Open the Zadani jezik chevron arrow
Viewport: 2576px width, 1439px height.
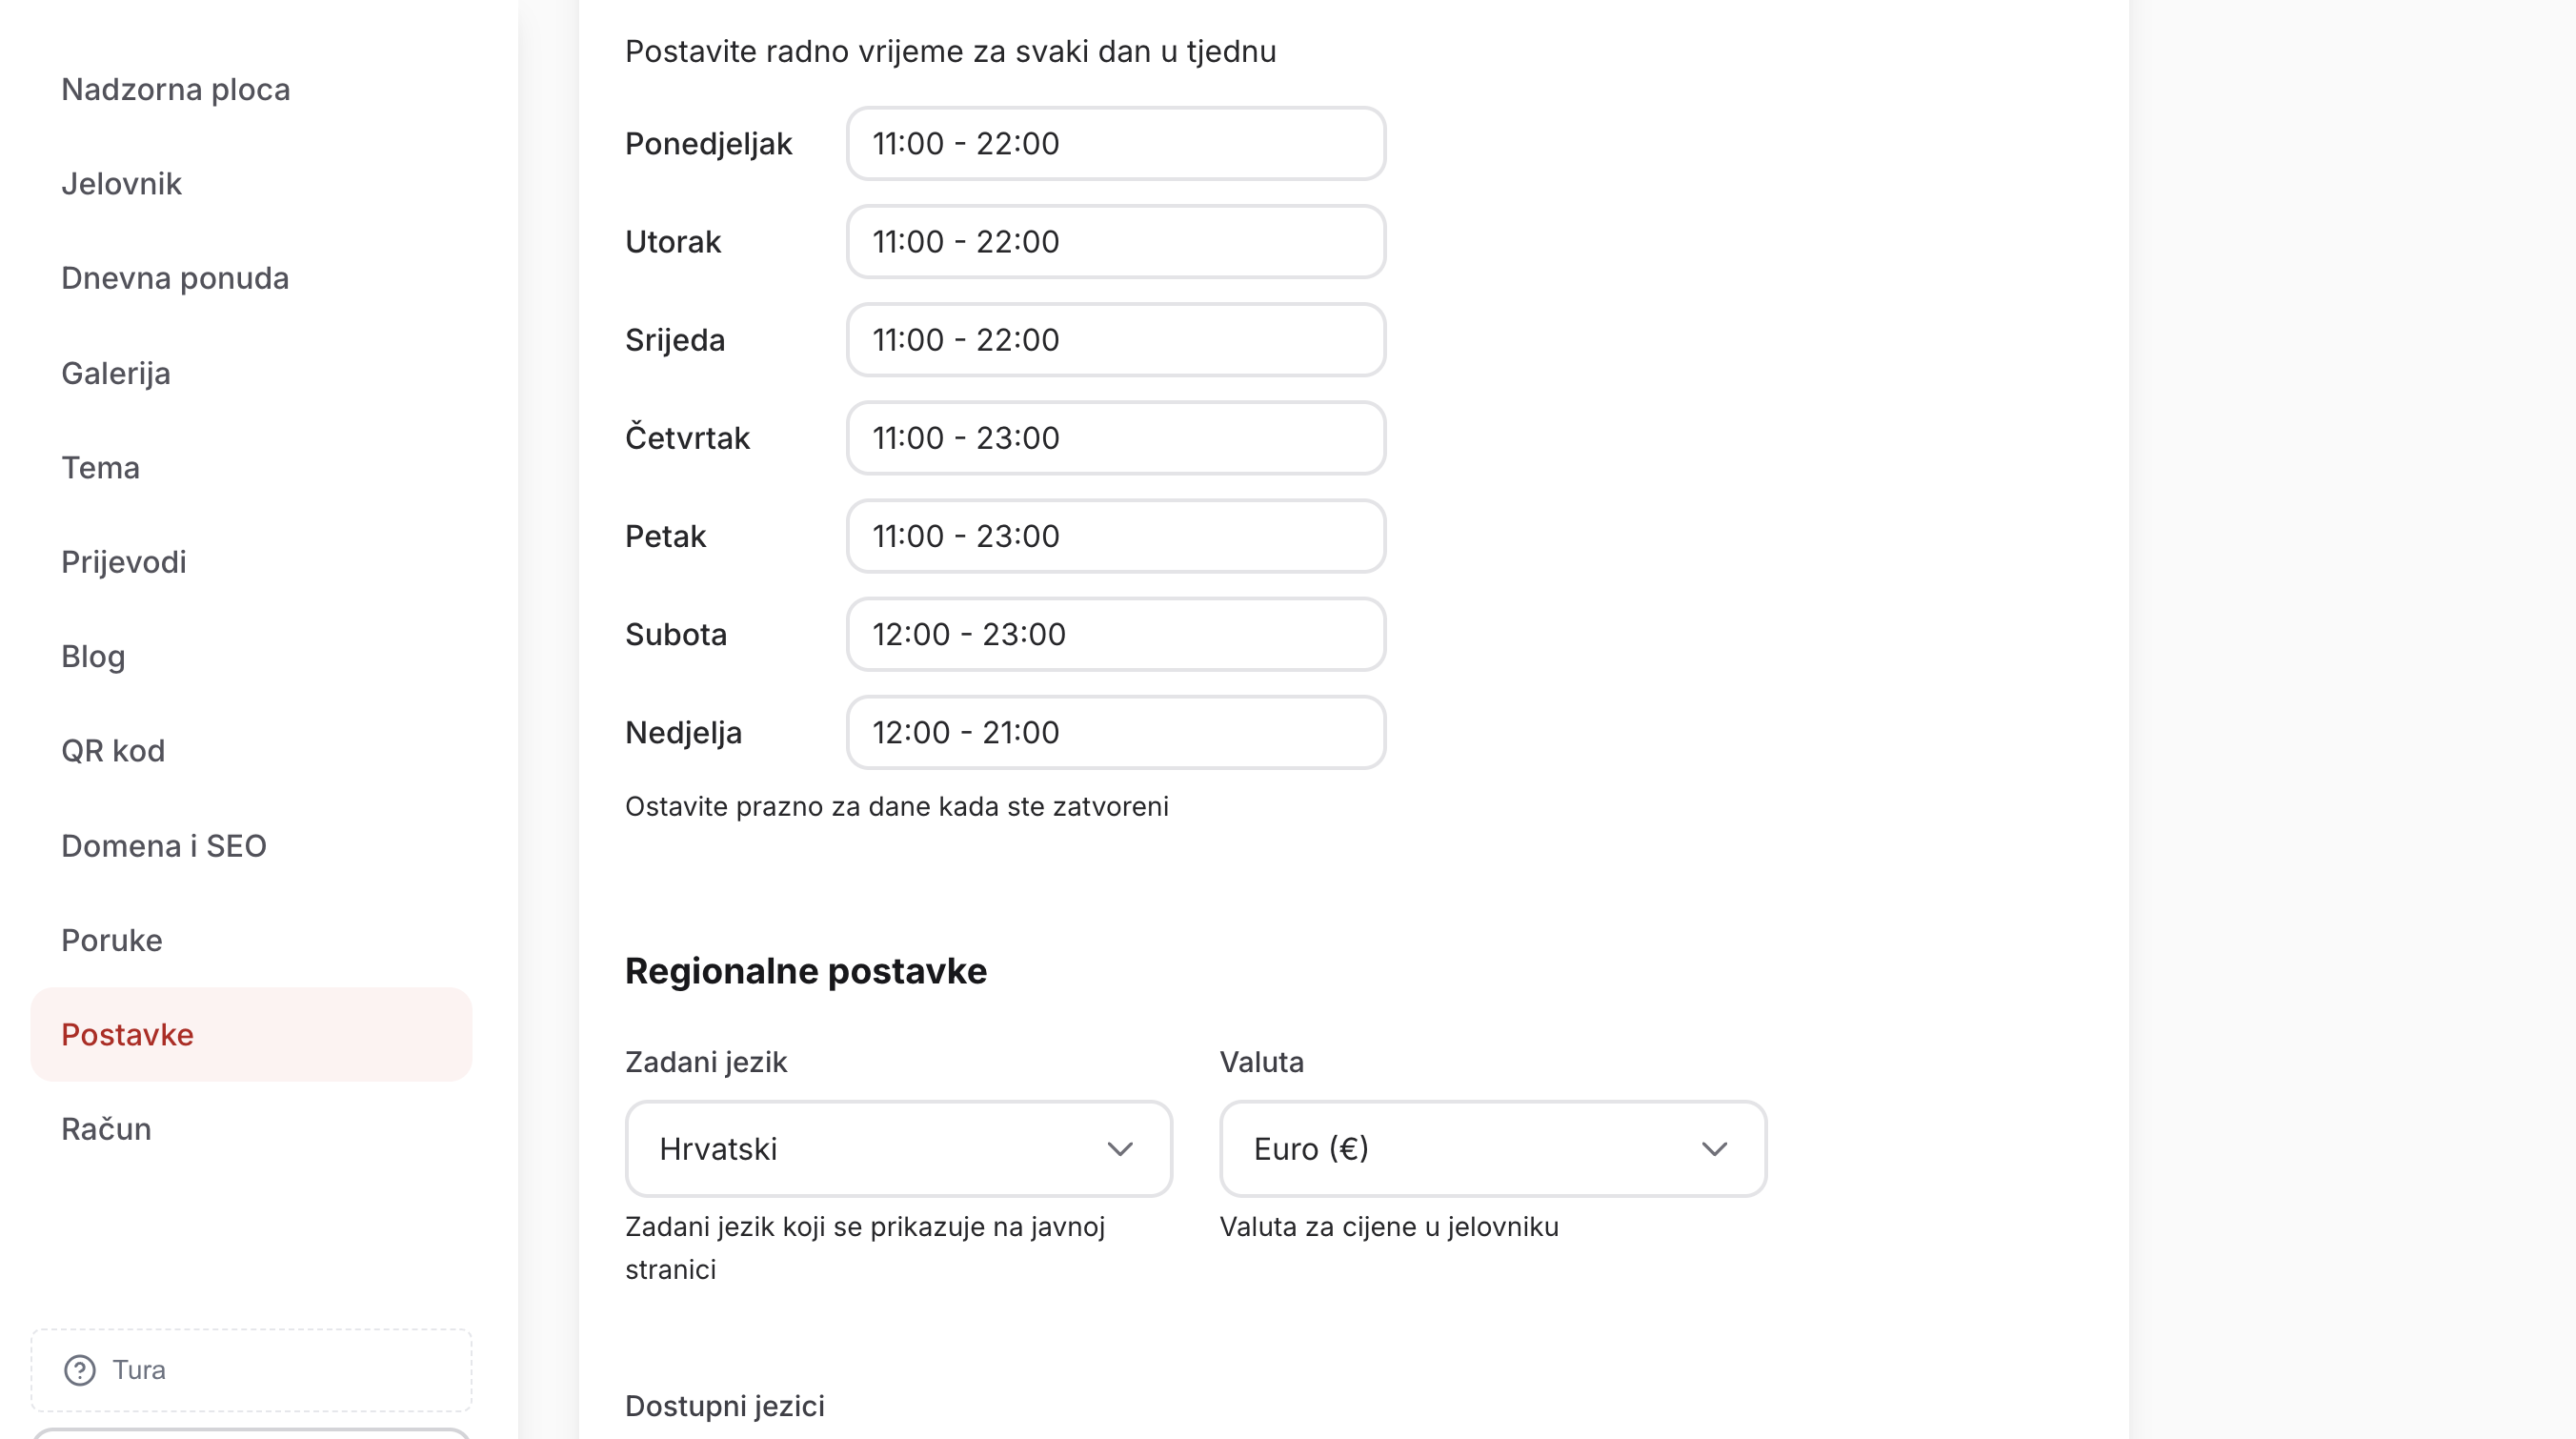(1122, 1148)
